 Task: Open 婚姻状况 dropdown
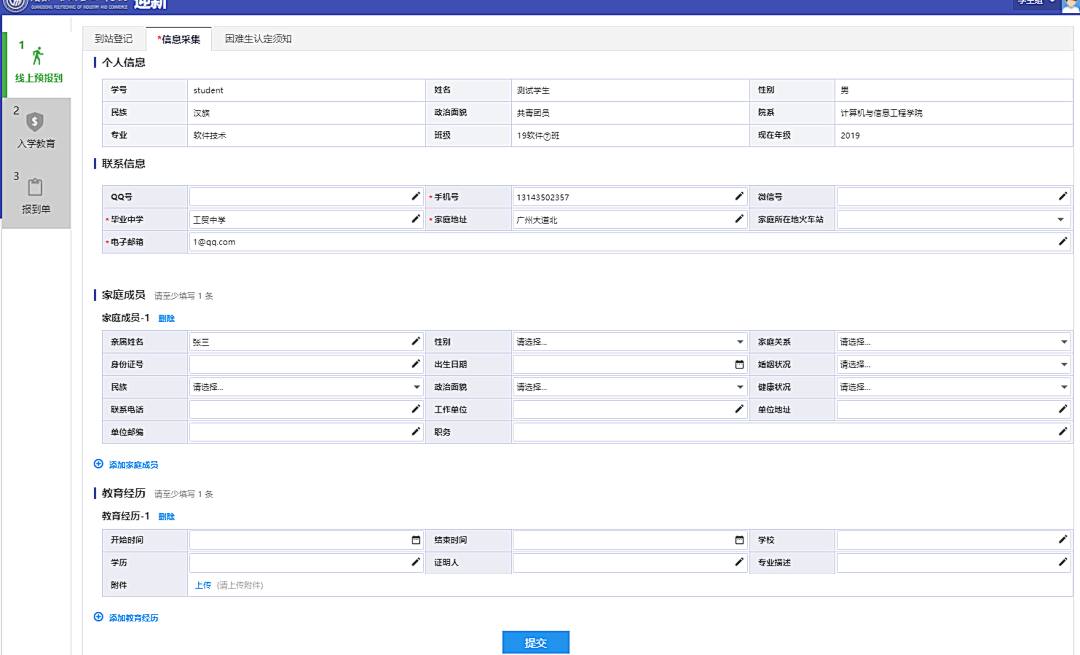954,364
